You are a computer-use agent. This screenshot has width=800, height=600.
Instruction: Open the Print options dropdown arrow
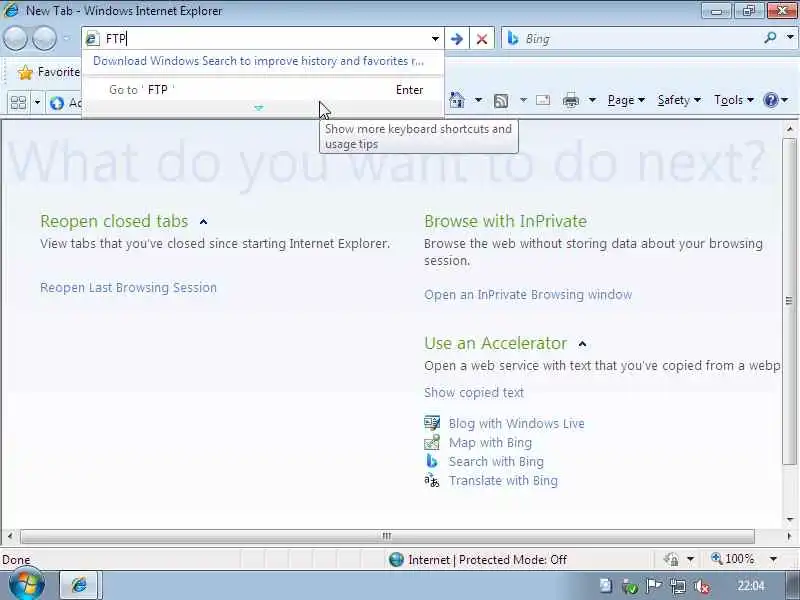pyautogui.click(x=592, y=100)
